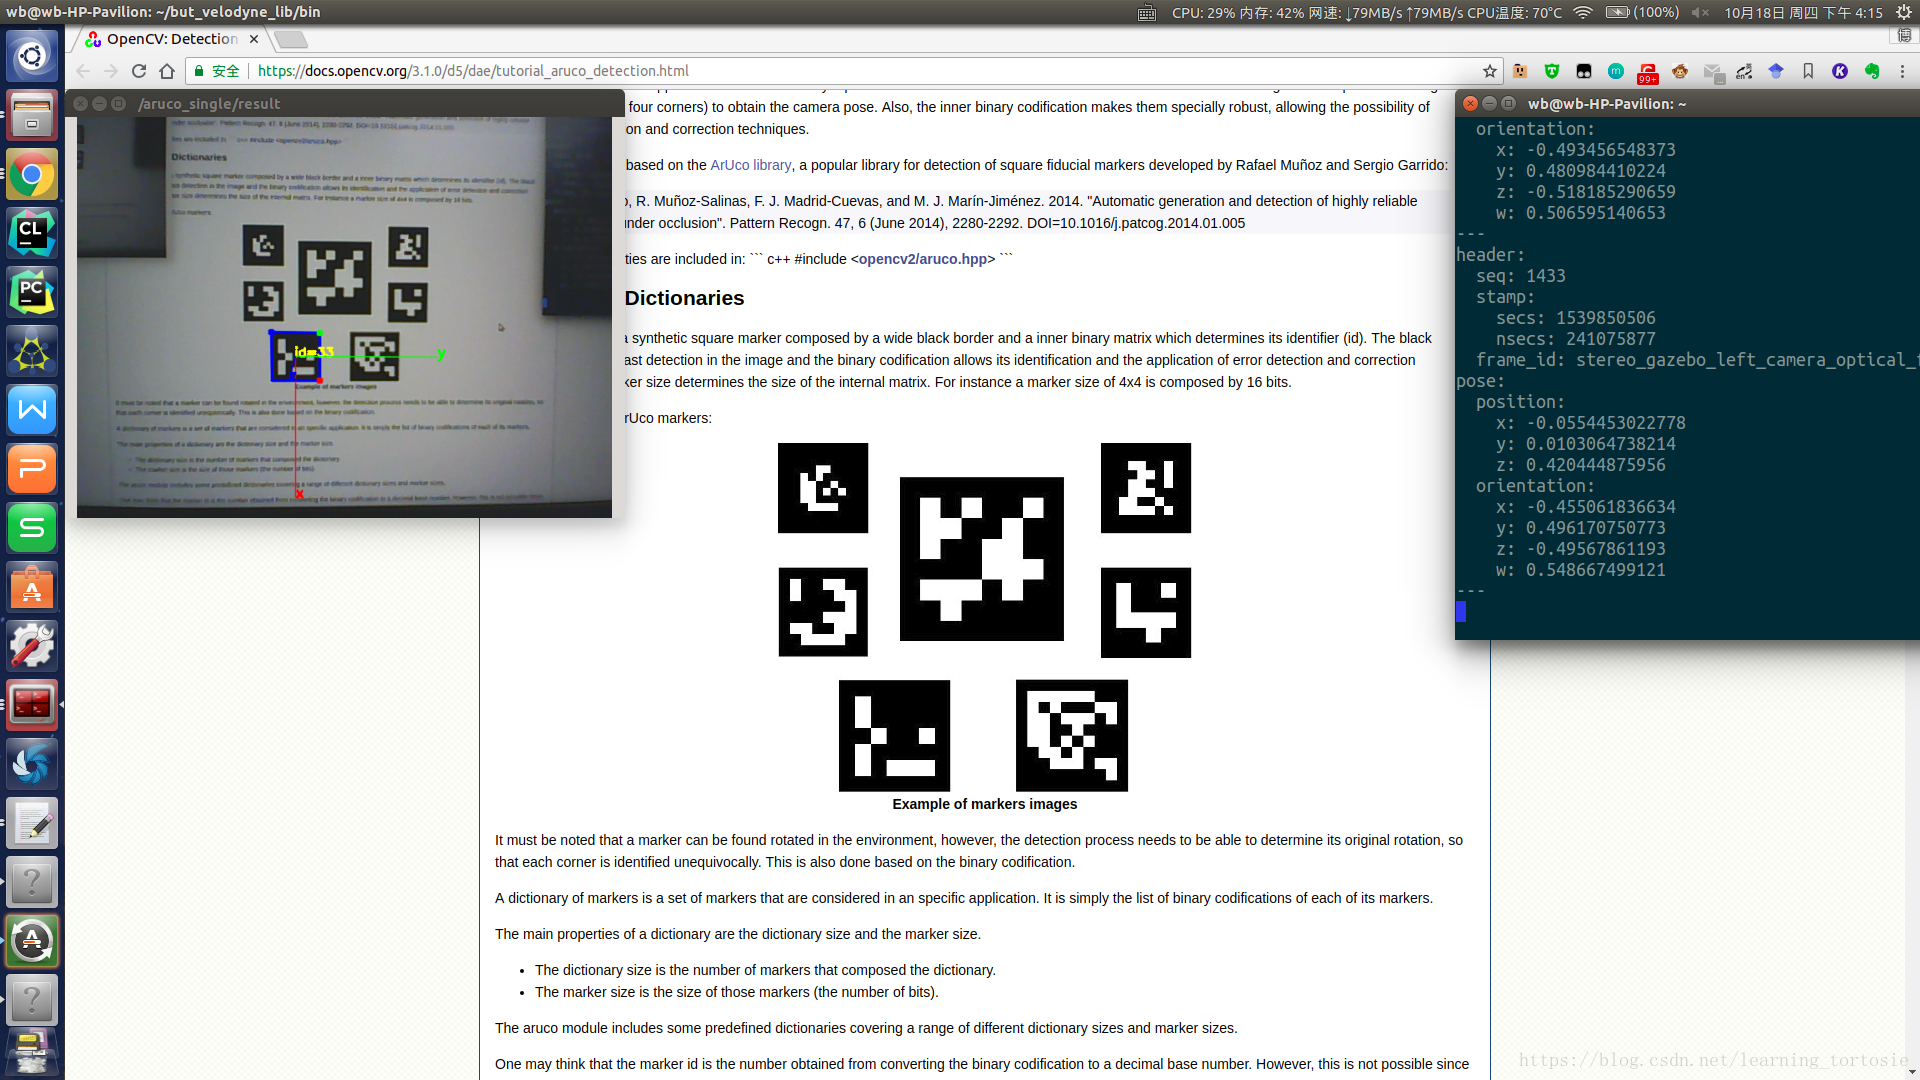This screenshot has height=1080, width=1920.
Task: Click the CPU memory network monitor indicator
Action: (1366, 12)
